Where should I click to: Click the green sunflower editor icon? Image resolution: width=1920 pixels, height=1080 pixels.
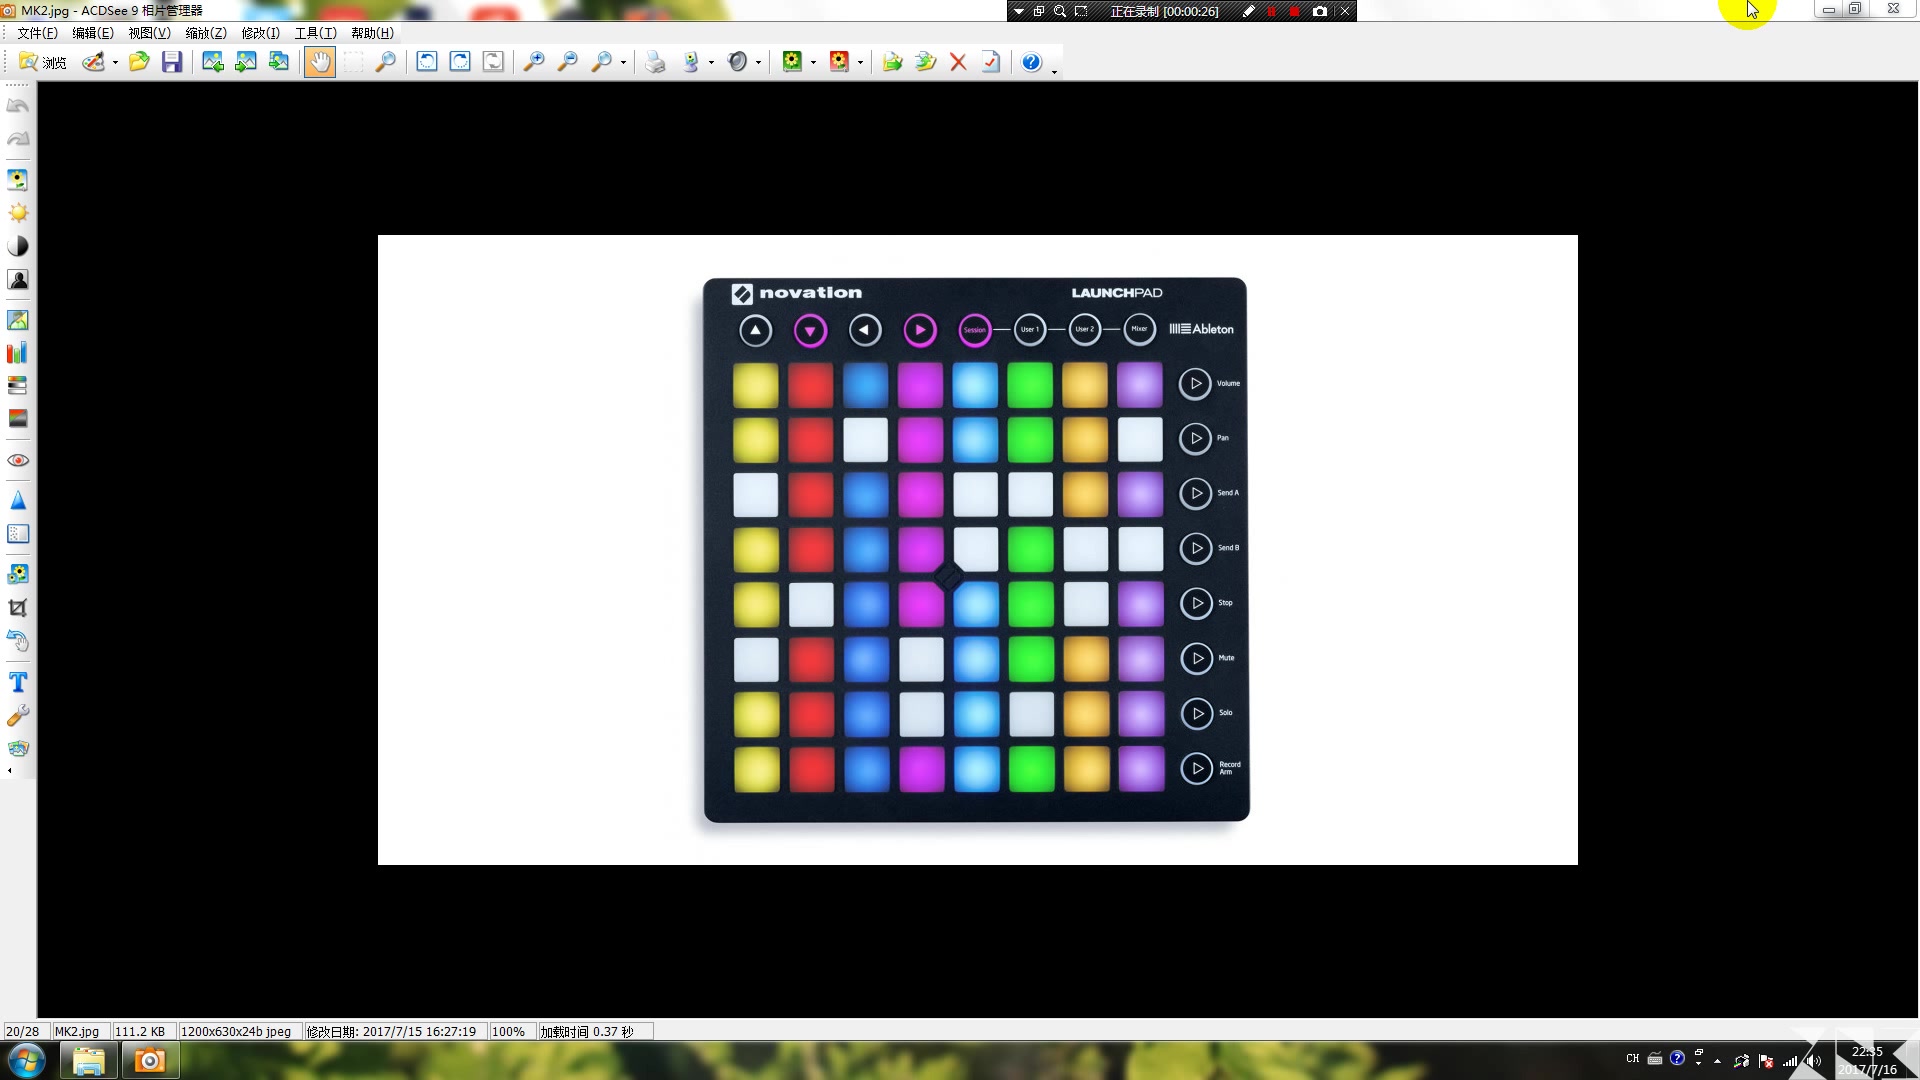792,62
